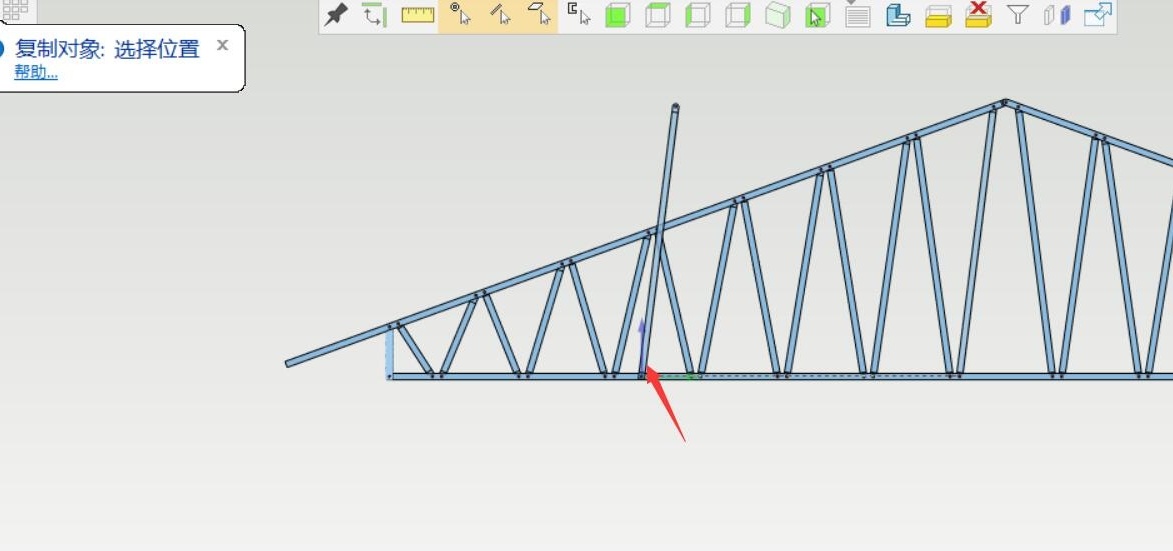1173x551 pixels.
Task: Open the lined list page icon
Action: pos(857,15)
